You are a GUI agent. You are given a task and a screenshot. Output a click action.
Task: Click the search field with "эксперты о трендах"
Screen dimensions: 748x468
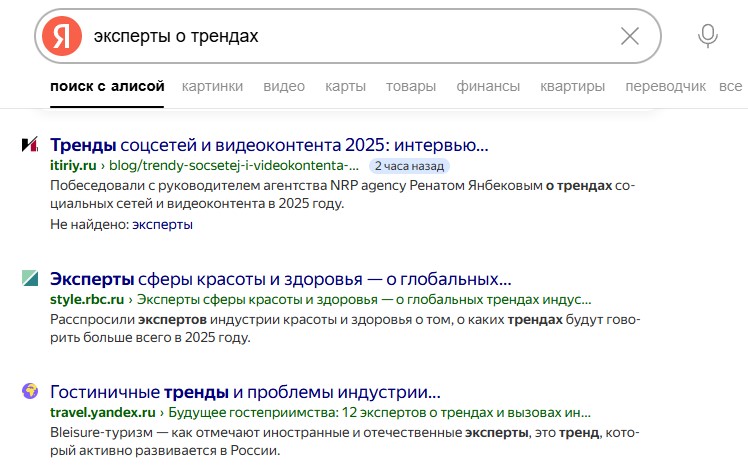click(x=348, y=36)
